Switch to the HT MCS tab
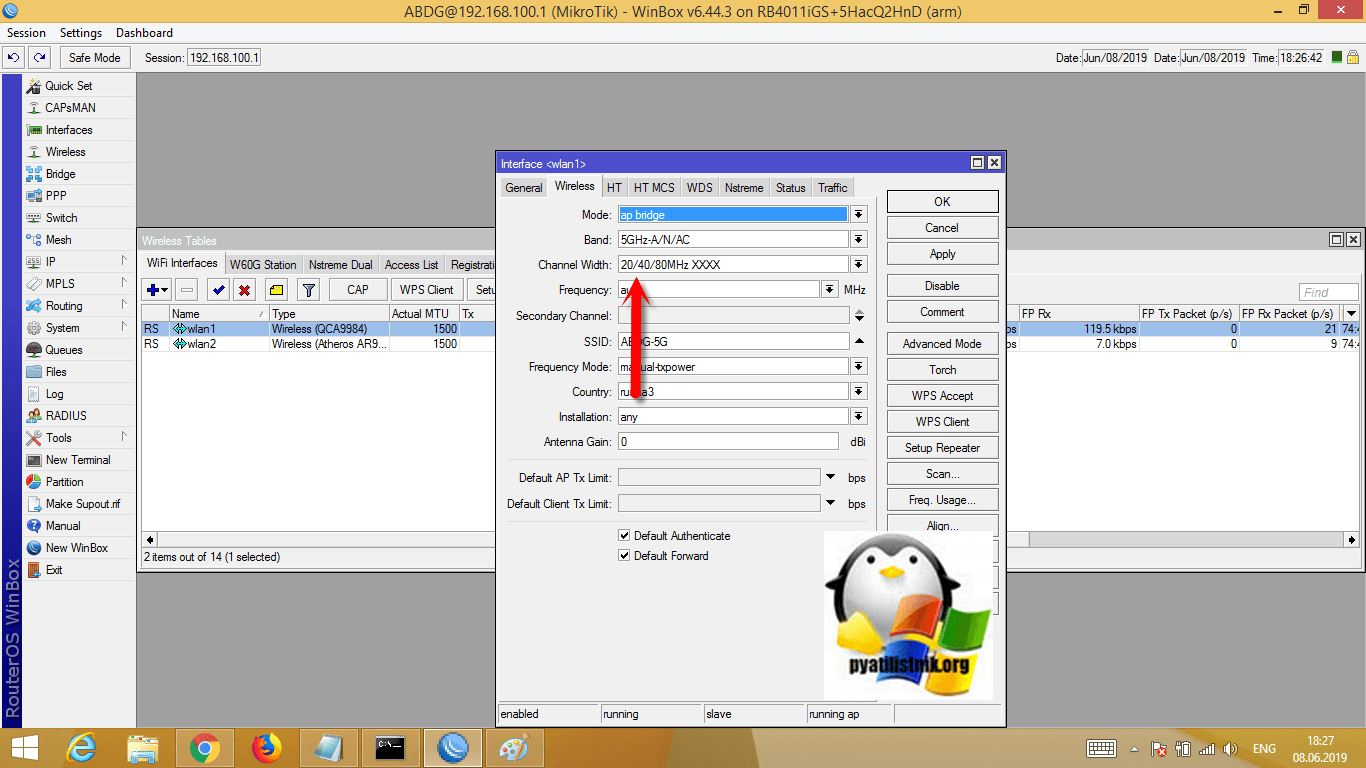Image resolution: width=1366 pixels, height=768 pixels. pyautogui.click(x=654, y=188)
